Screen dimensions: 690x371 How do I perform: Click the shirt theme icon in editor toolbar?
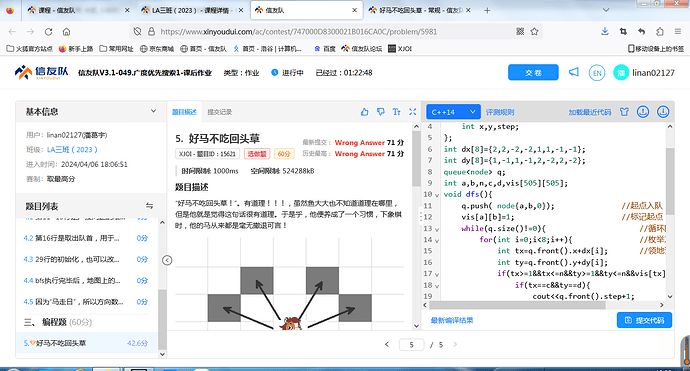pos(624,112)
